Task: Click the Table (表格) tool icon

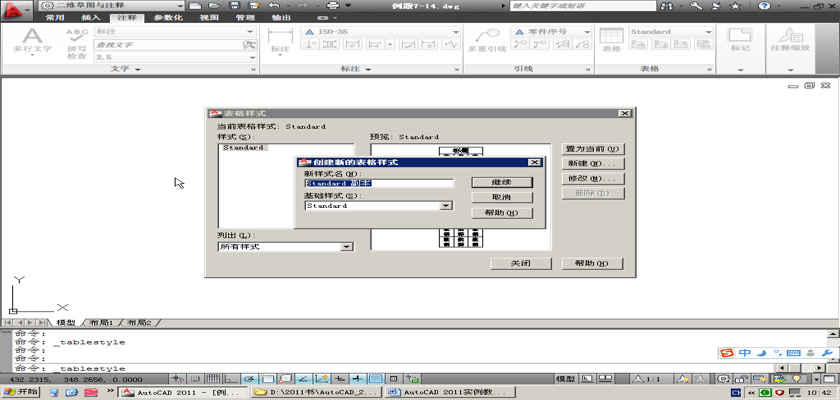Action: (x=611, y=40)
